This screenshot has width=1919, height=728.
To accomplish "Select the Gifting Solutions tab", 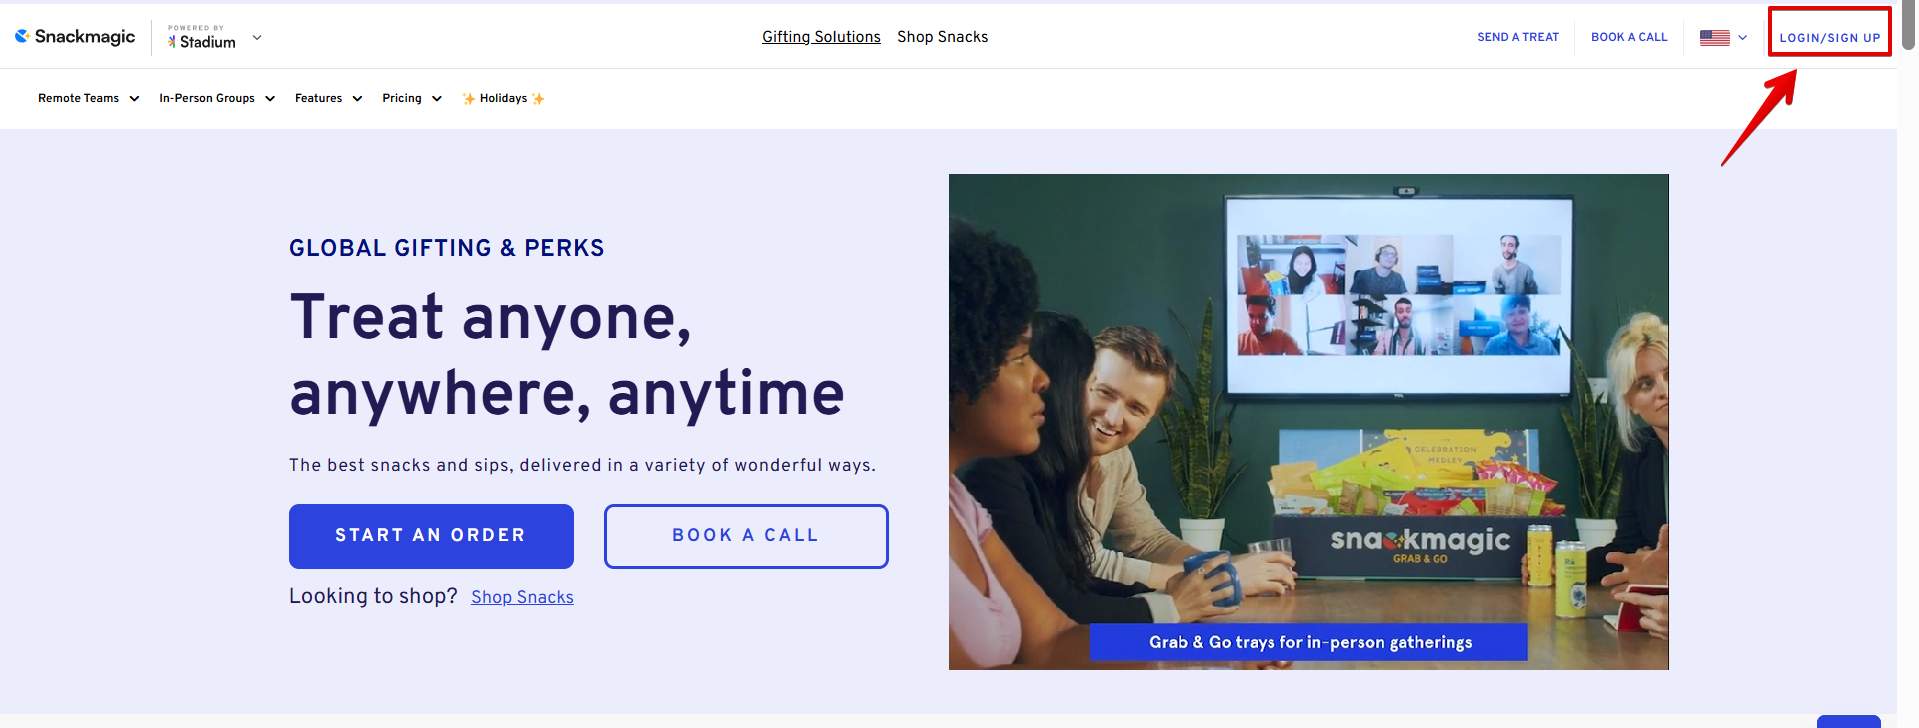I will click(821, 37).
